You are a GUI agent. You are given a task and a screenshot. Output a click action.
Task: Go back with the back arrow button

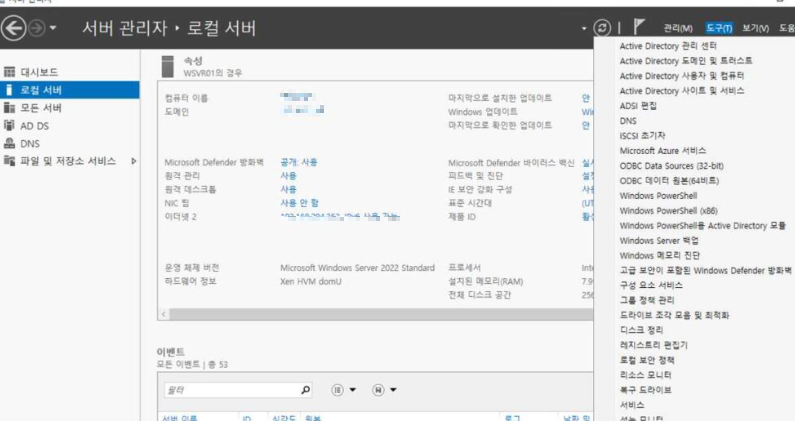click(x=13, y=28)
